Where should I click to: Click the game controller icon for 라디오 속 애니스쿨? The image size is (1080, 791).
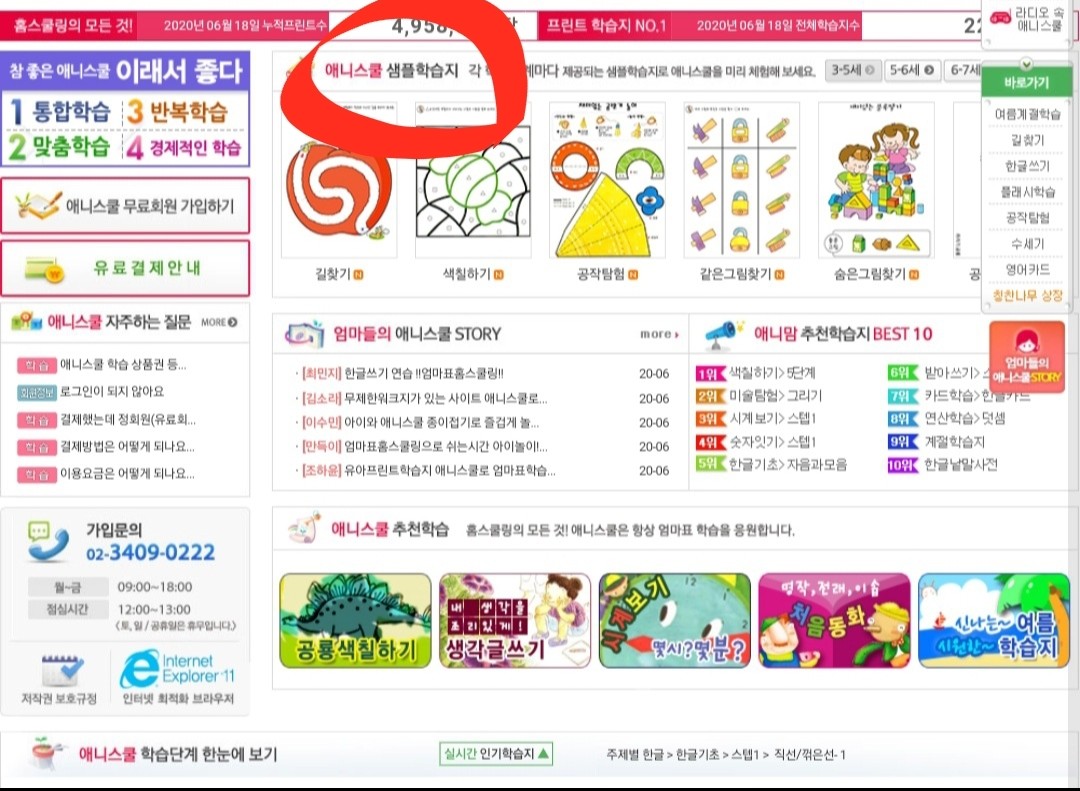tap(1000, 18)
